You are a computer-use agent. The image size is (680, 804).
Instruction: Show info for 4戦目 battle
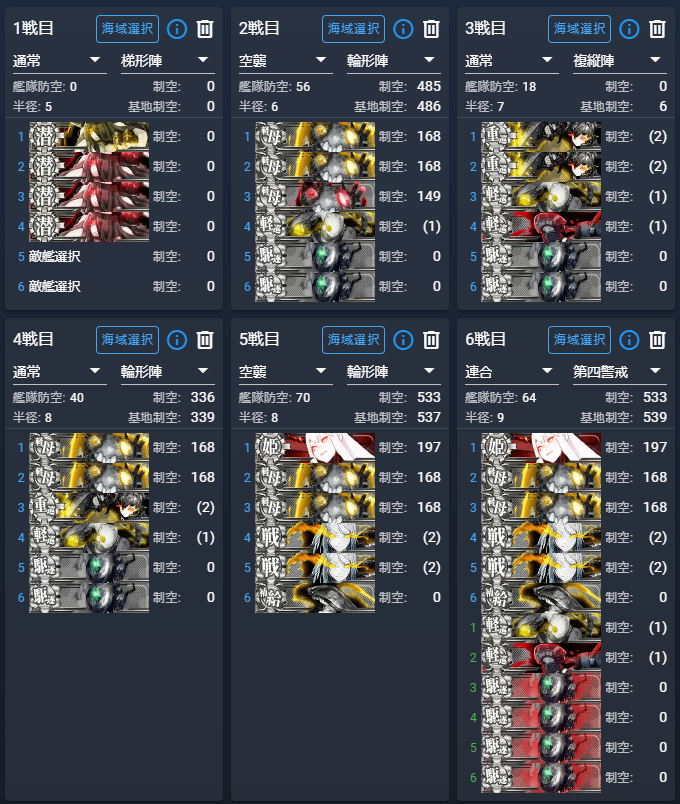177,340
